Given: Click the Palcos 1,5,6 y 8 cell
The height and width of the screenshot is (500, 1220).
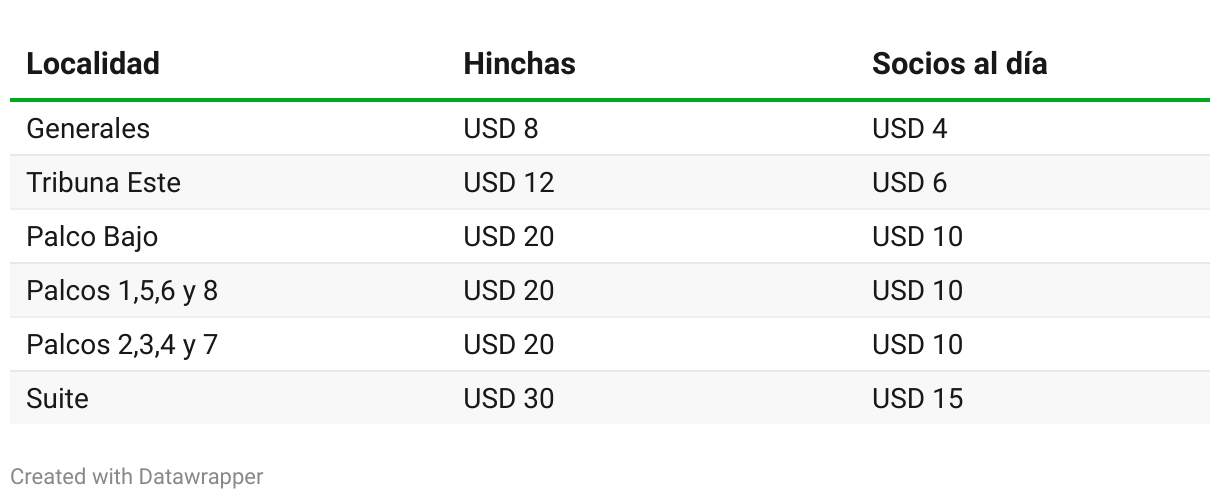Looking at the screenshot, I should (x=122, y=291).
